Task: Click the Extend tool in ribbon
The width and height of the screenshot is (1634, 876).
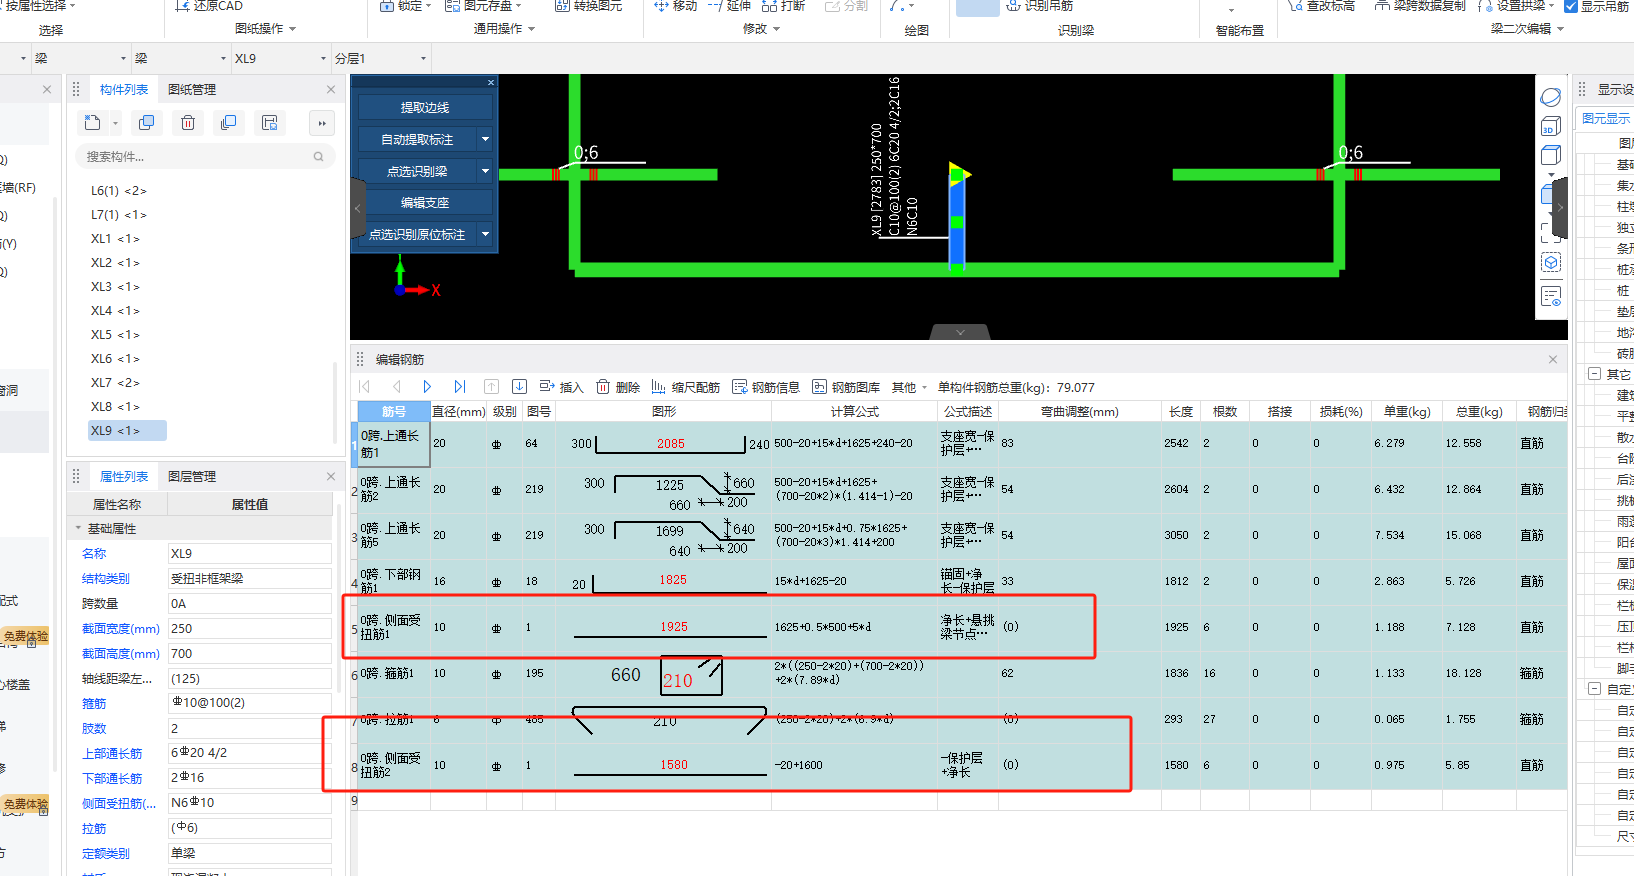Action: 729,6
